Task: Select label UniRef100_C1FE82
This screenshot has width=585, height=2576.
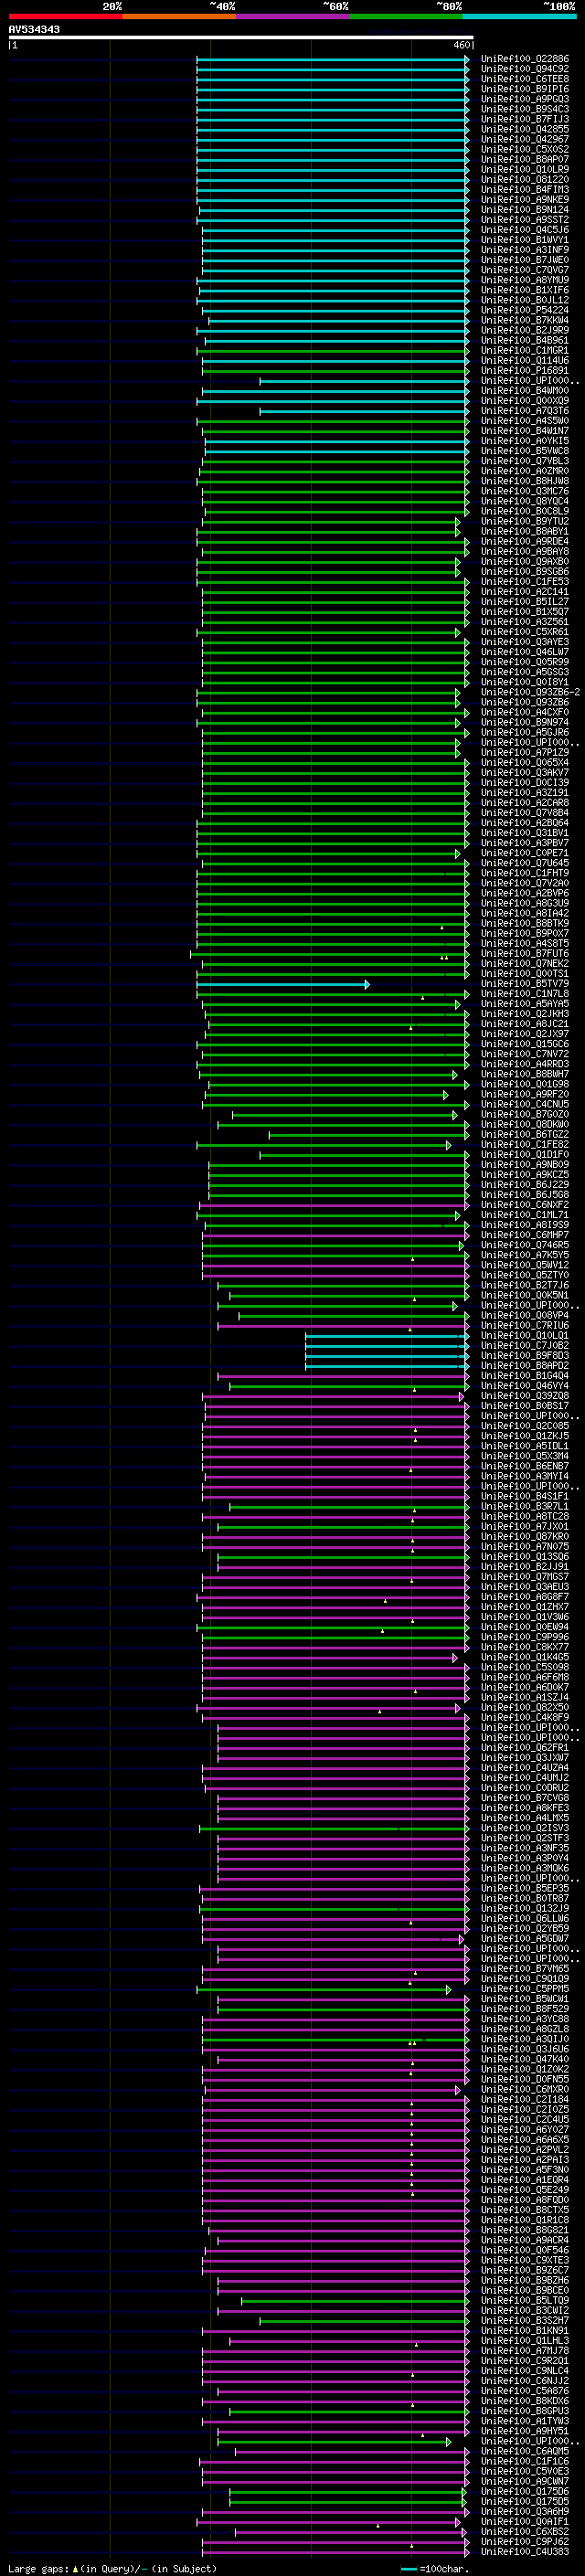Action: pos(524,1145)
